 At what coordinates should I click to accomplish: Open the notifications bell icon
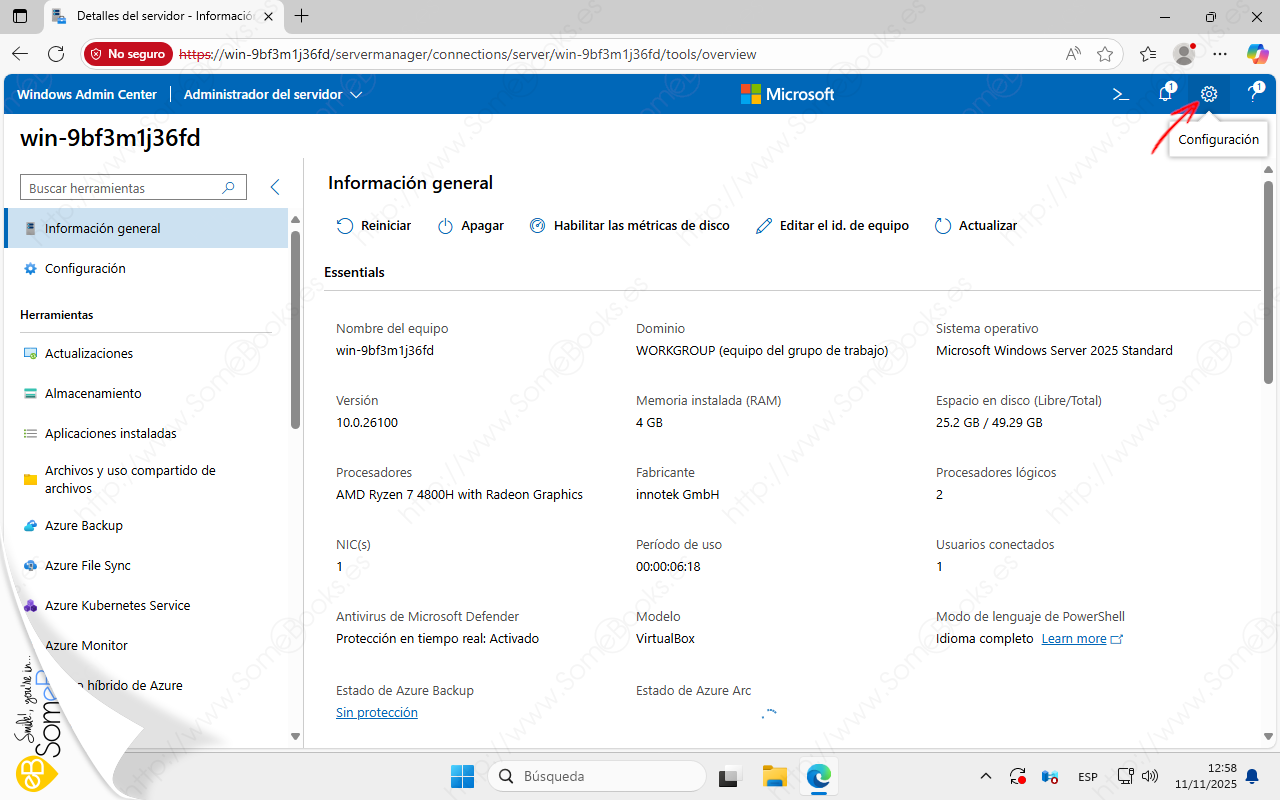(x=1165, y=94)
